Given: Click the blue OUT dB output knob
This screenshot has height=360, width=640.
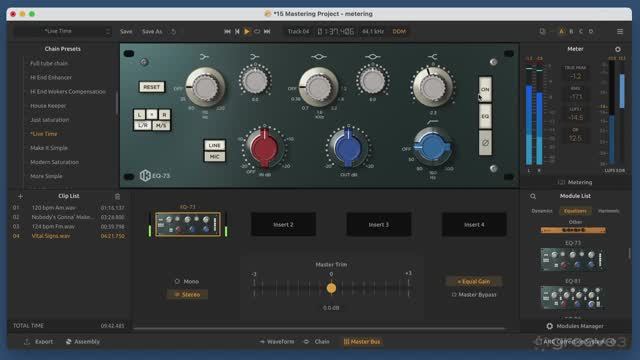Looking at the screenshot, I should click(x=348, y=148).
